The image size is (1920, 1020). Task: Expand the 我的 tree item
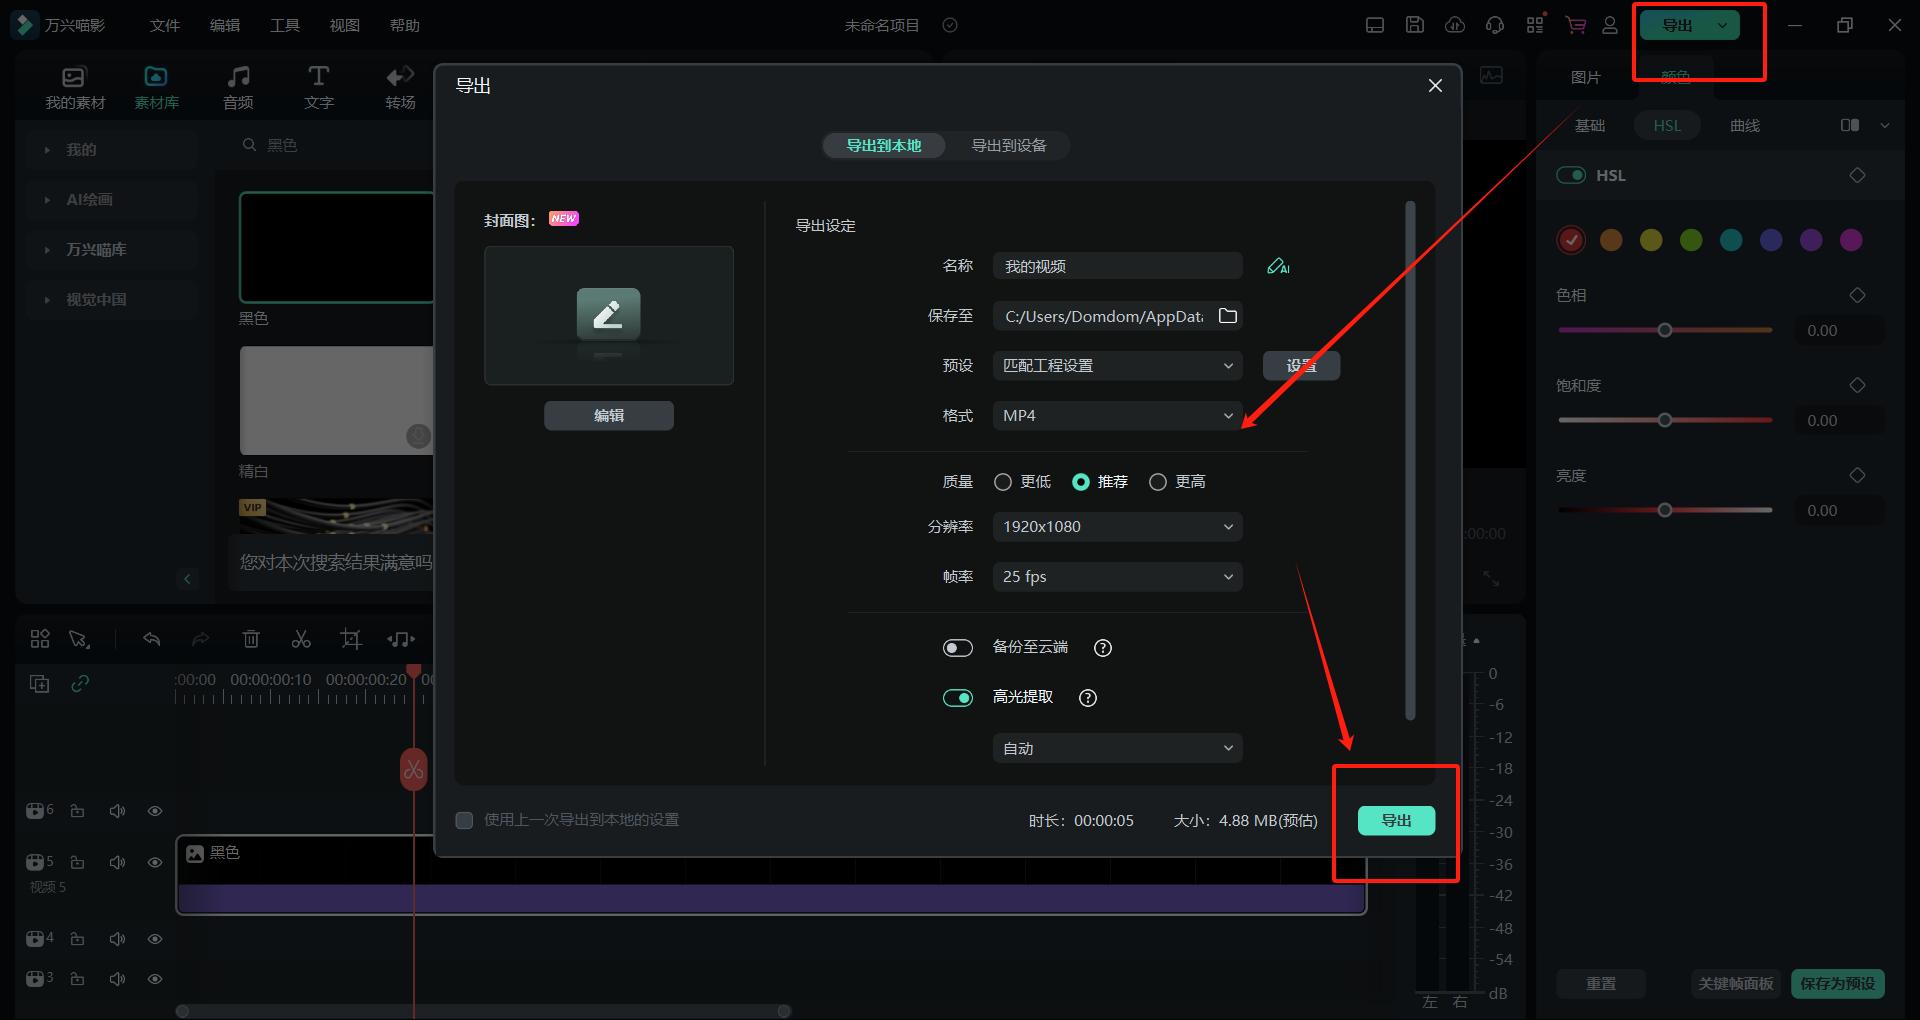tap(47, 150)
